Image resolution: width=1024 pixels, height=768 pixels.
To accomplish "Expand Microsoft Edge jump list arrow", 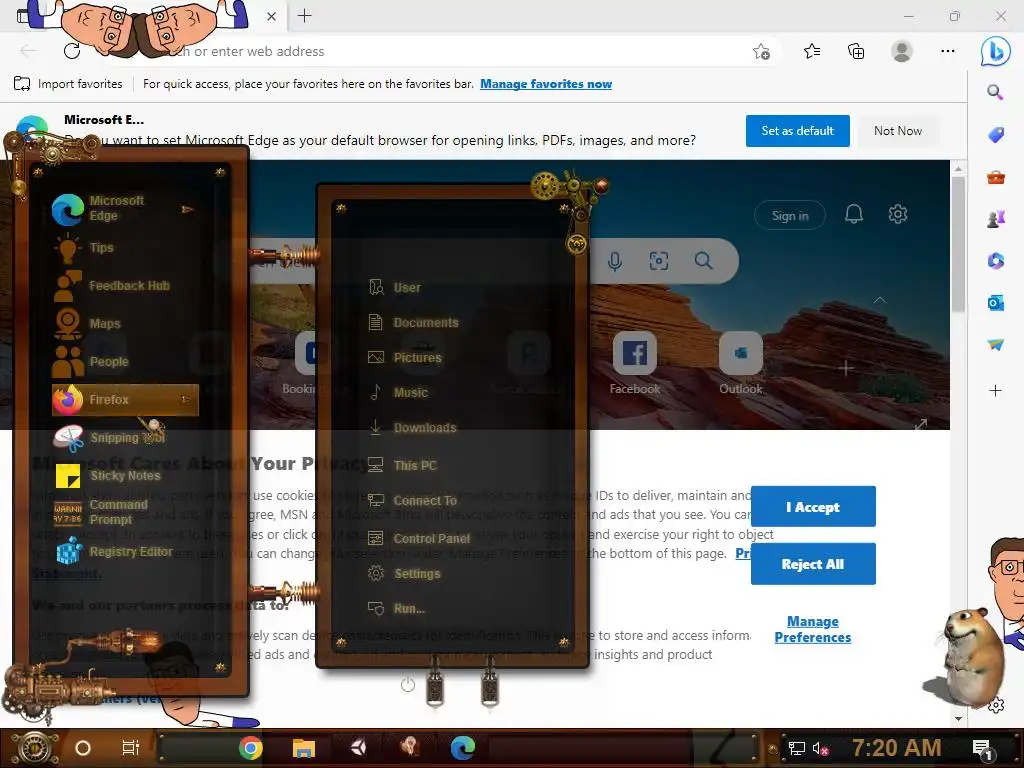I will click(x=187, y=209).
